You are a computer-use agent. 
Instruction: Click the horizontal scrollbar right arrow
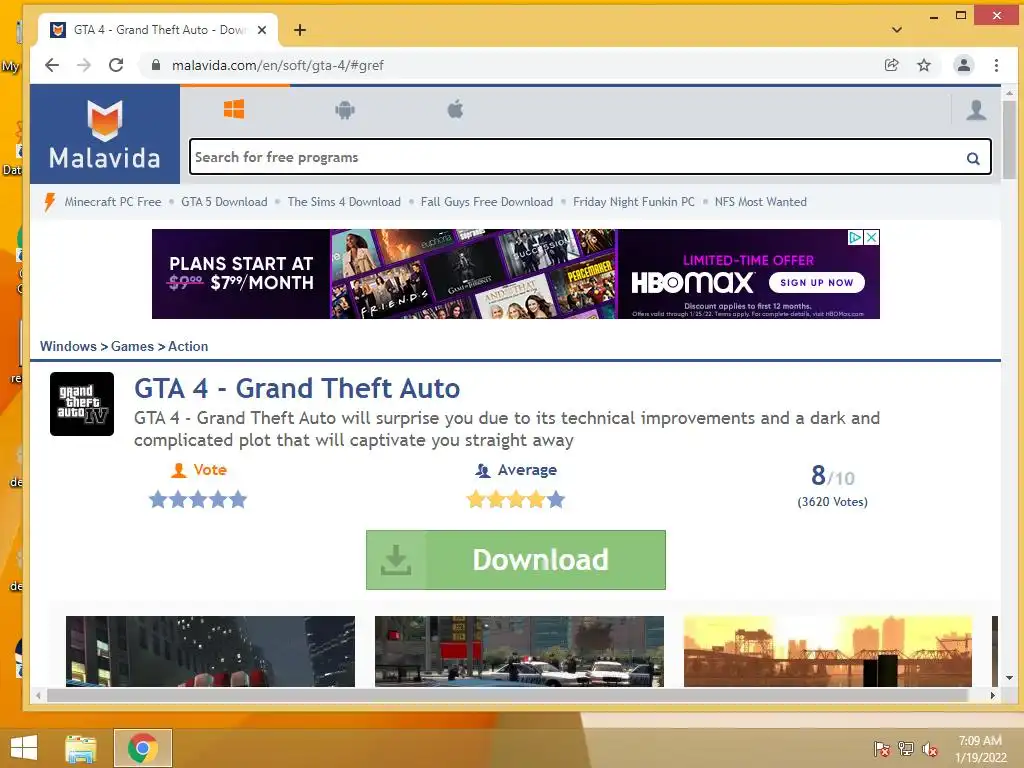click(x=993, y=696)
